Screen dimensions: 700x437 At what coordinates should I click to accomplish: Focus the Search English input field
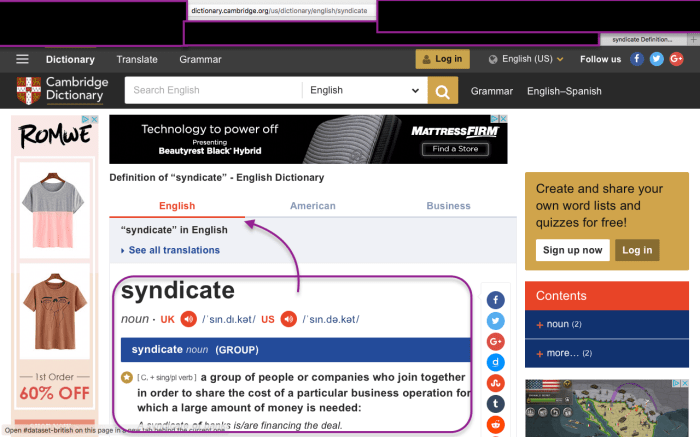[213, 90]
